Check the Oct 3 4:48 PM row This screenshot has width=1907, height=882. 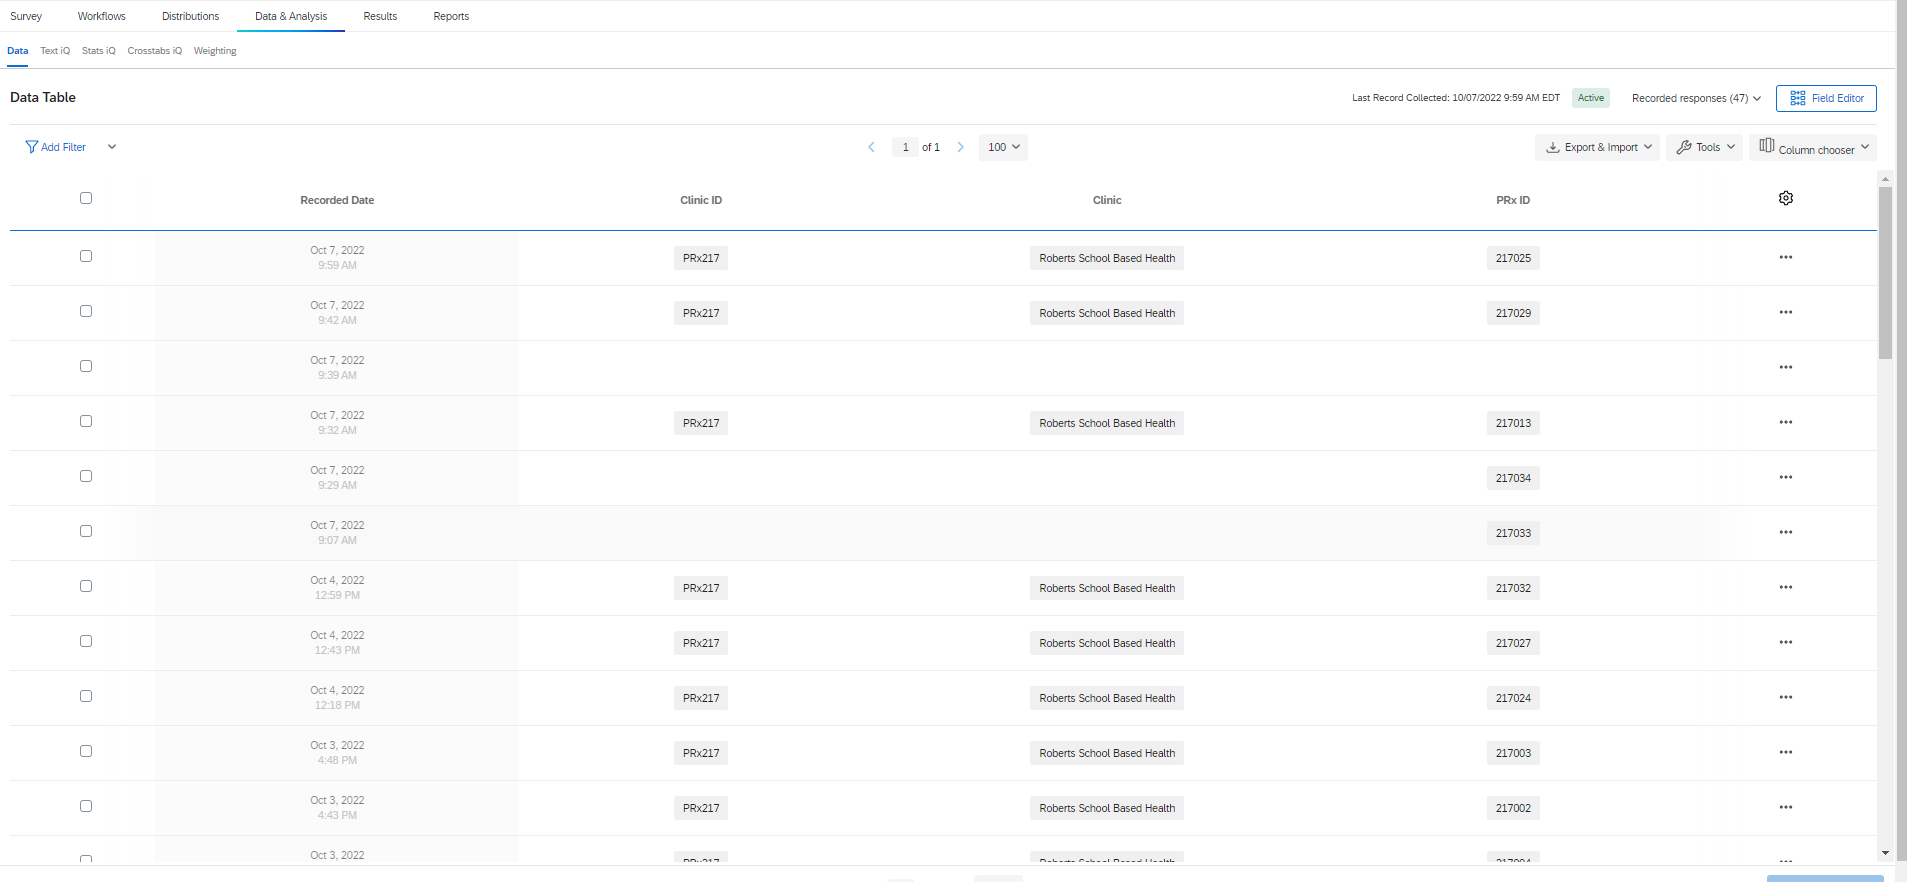[x=86, y=751]
